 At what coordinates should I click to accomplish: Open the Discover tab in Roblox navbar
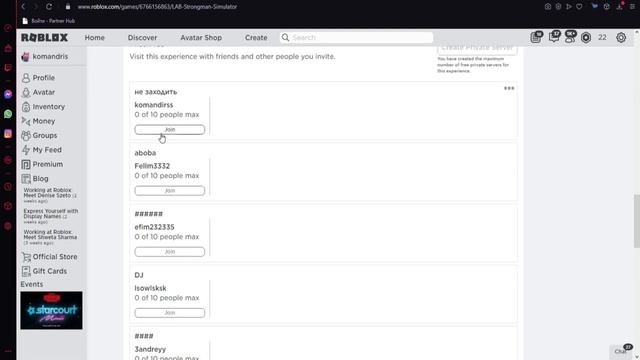click(142, 38)
